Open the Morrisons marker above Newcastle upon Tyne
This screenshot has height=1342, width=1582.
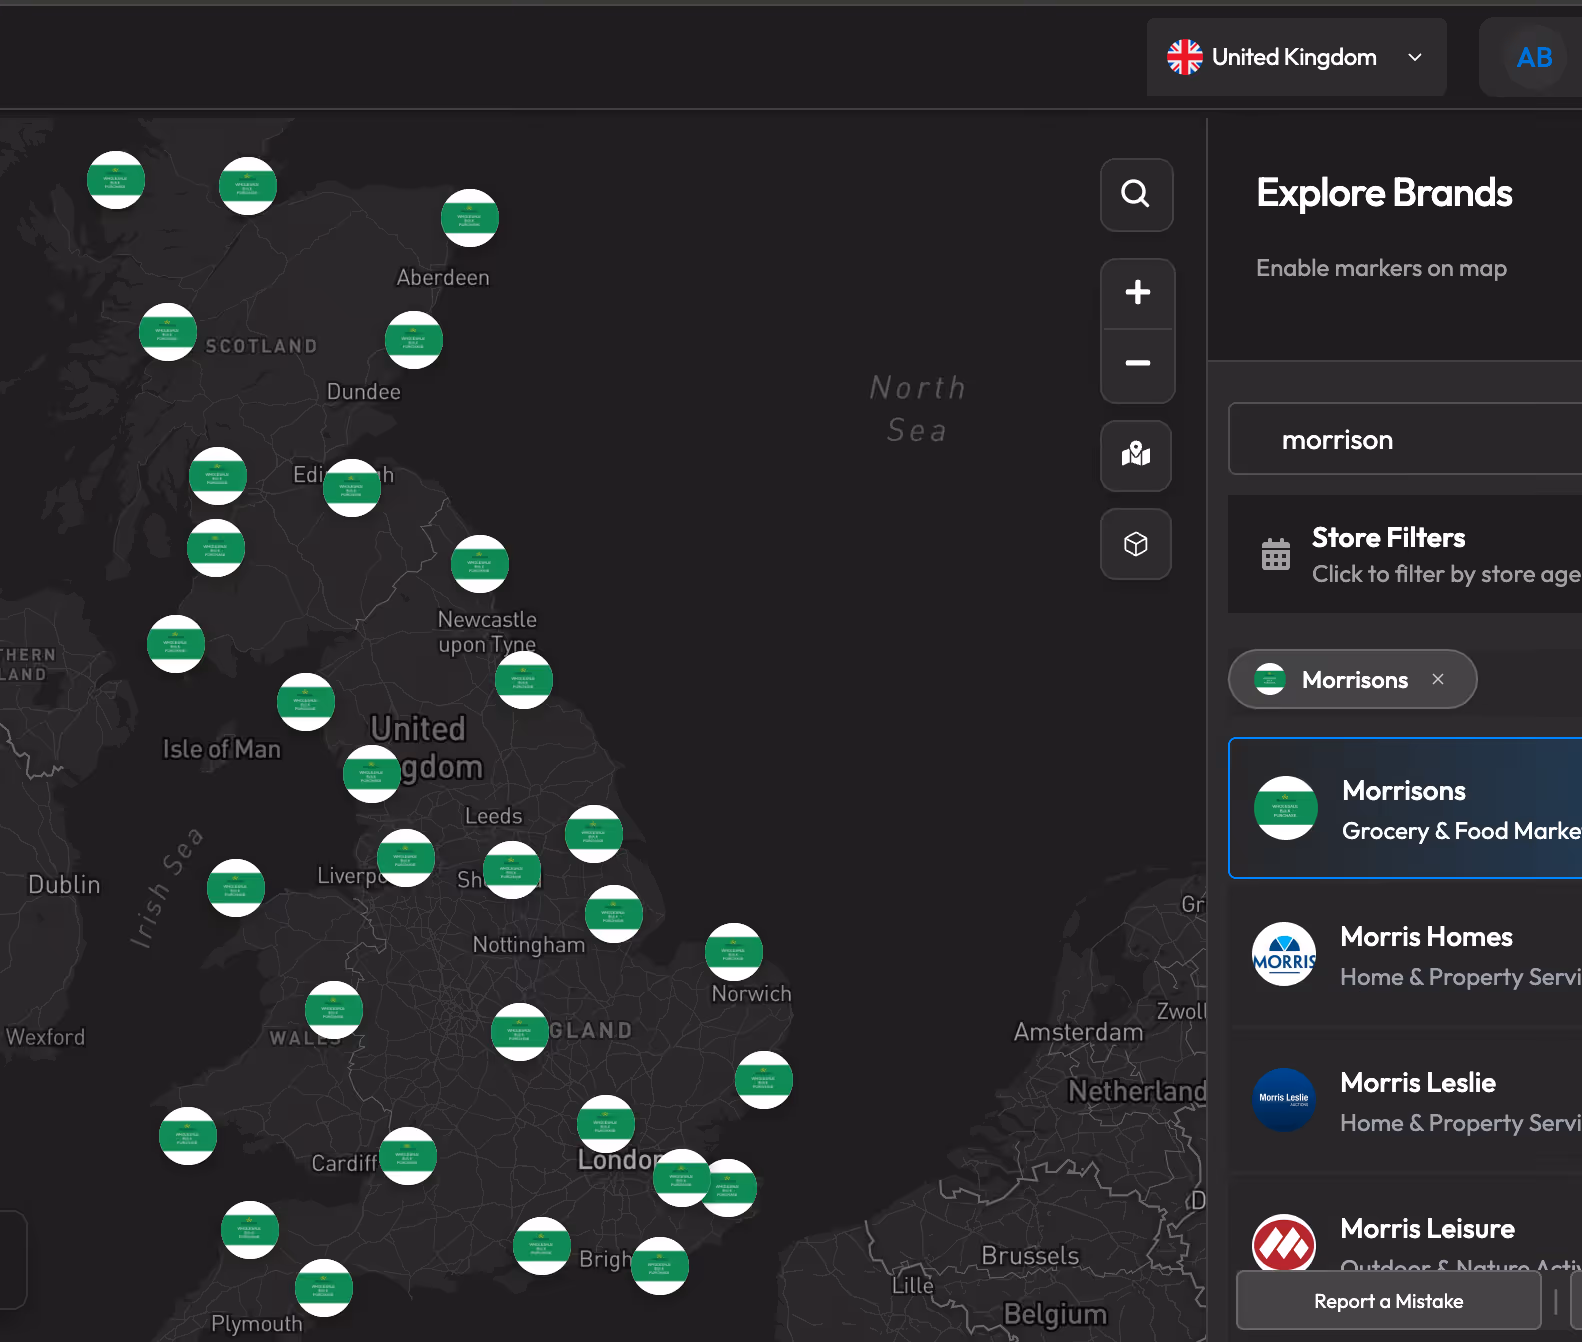pyautogui.click(x=480, y=564)
